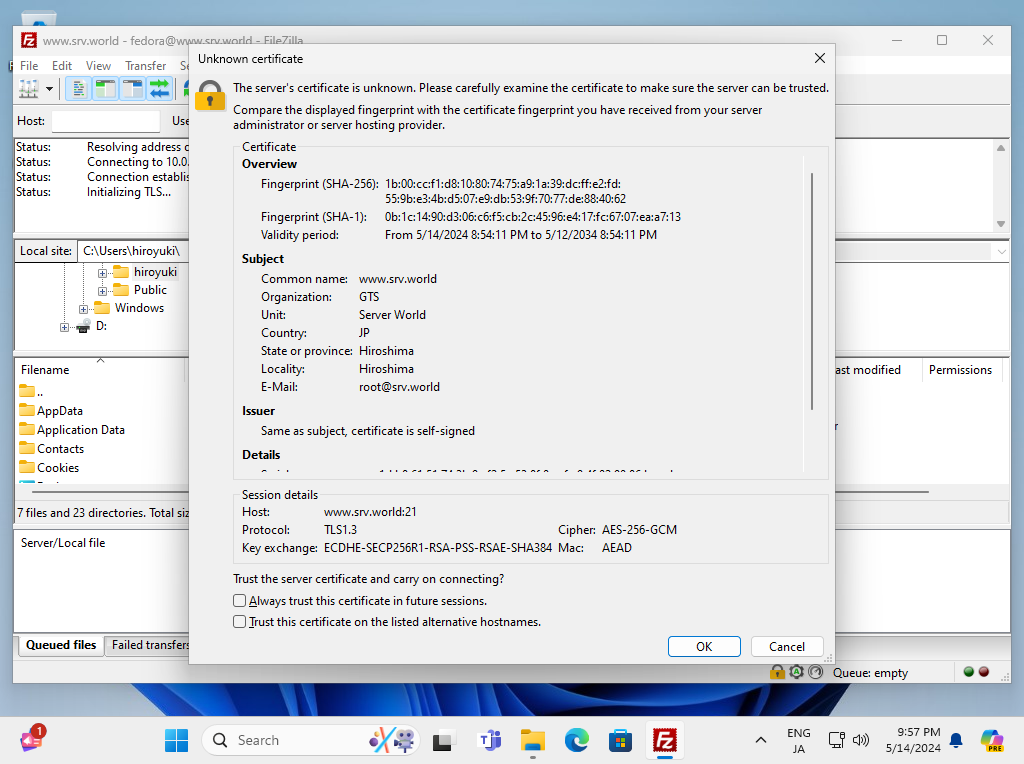Select the Cookies folder in file list
Image resolution: width=1024 pixels, height=764 pixels.
coord(57,468)
